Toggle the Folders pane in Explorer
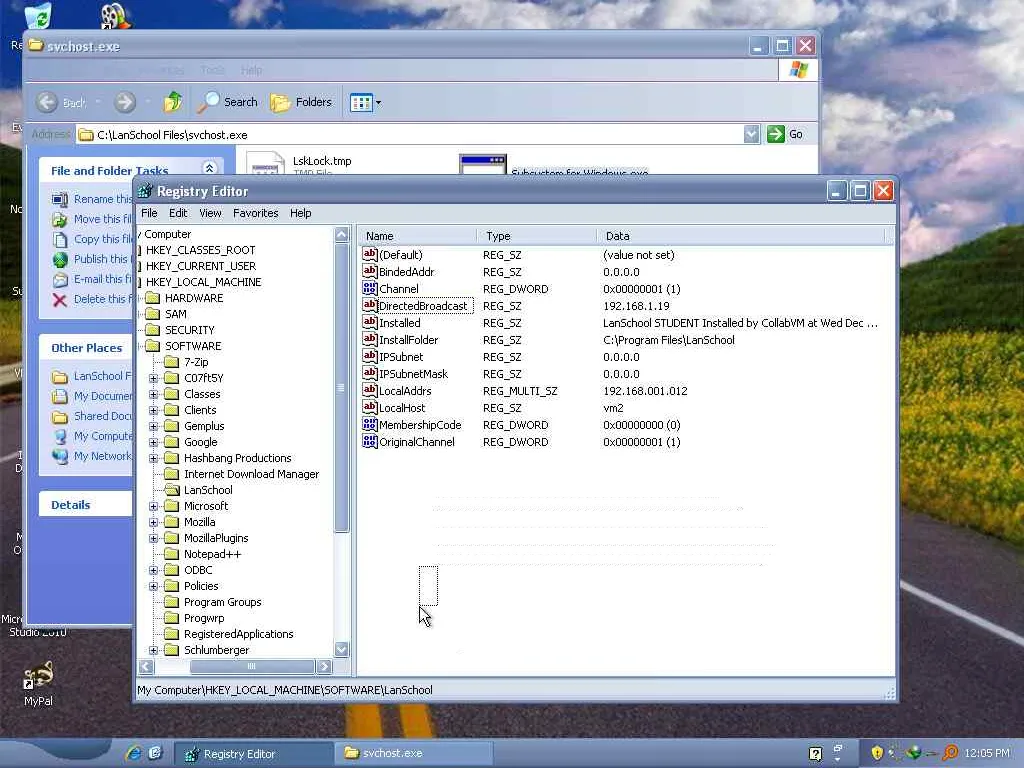The width and height of the screenshot is (1024, 768). point(301,102)
